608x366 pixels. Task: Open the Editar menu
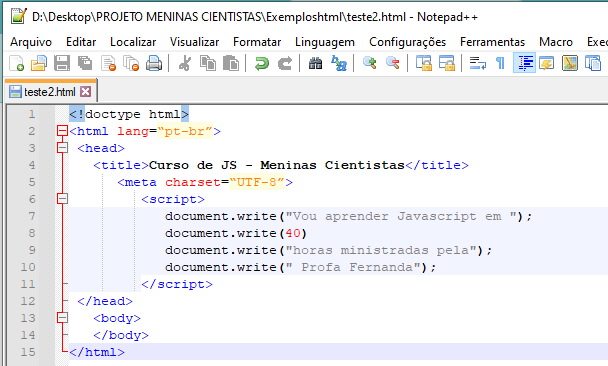(81, 41)
